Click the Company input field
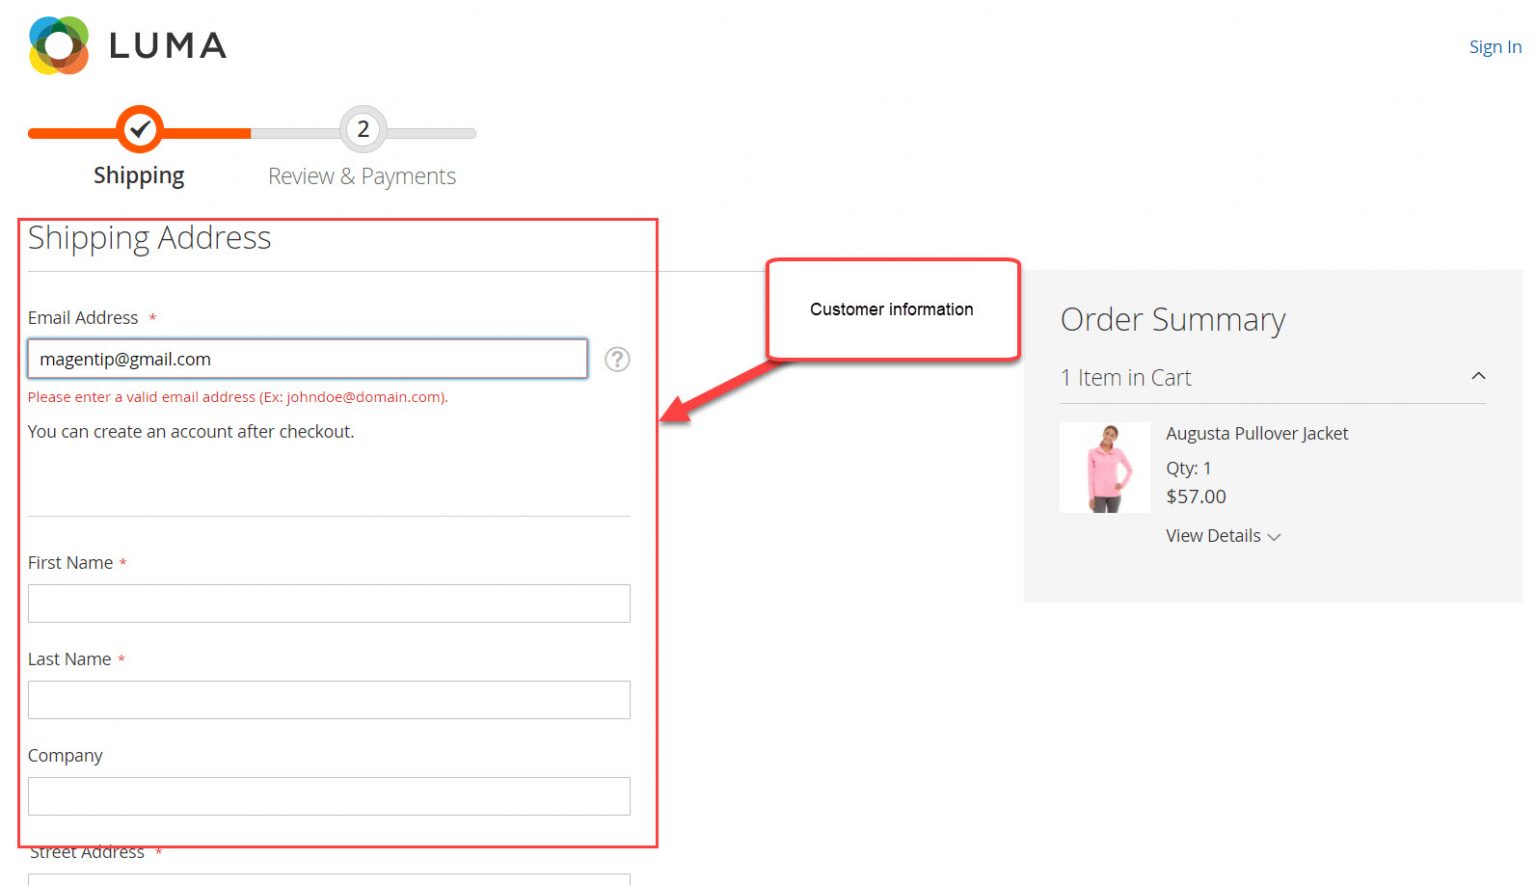 [x=329, y=796]
